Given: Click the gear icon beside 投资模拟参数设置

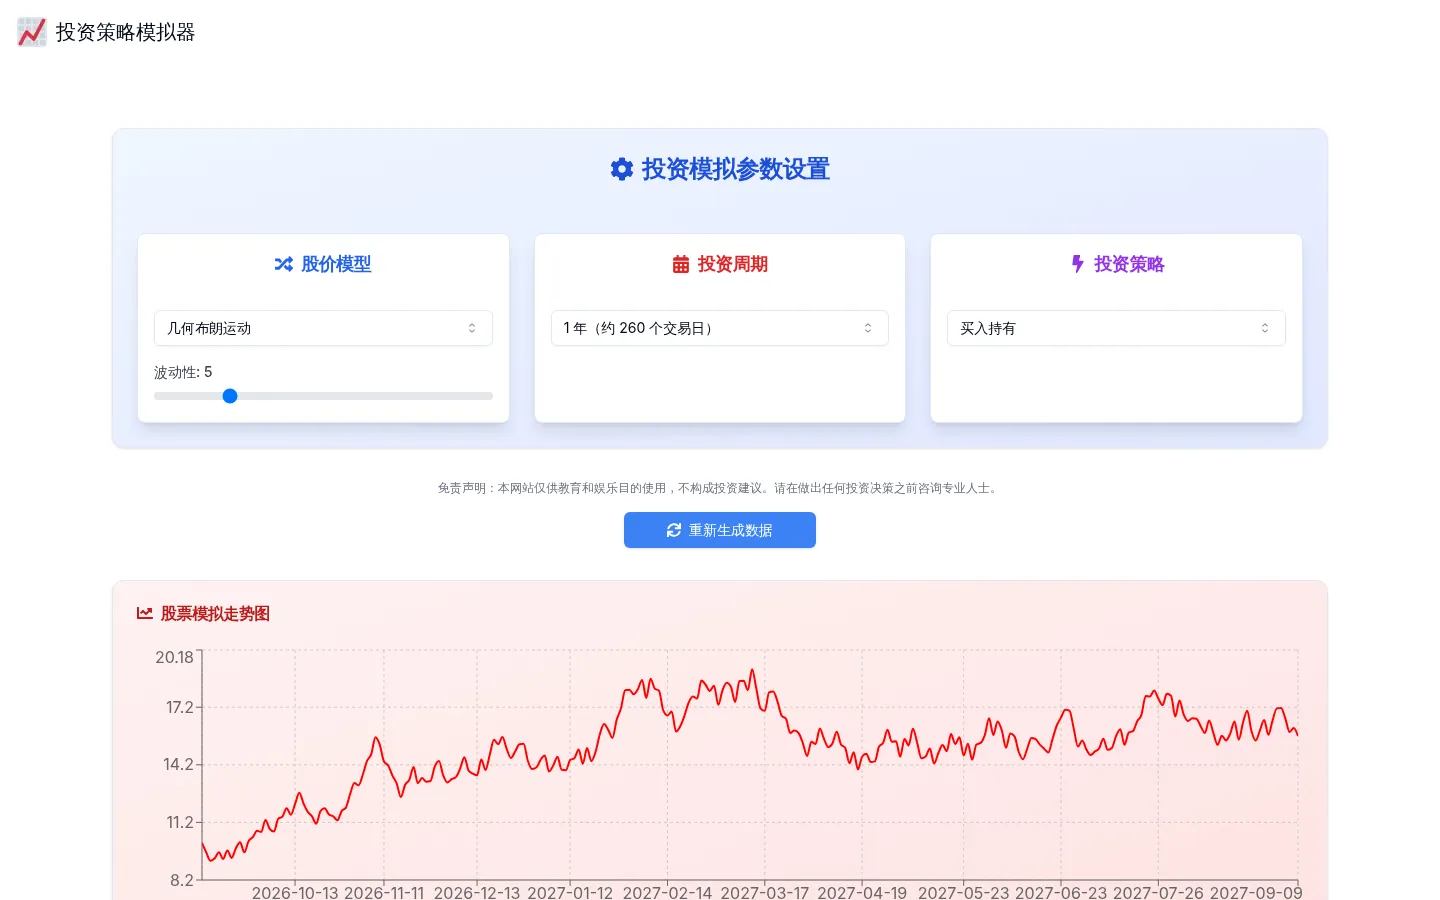Looking at the screenshot, I should pyautogui.click(x=622, y=169).
